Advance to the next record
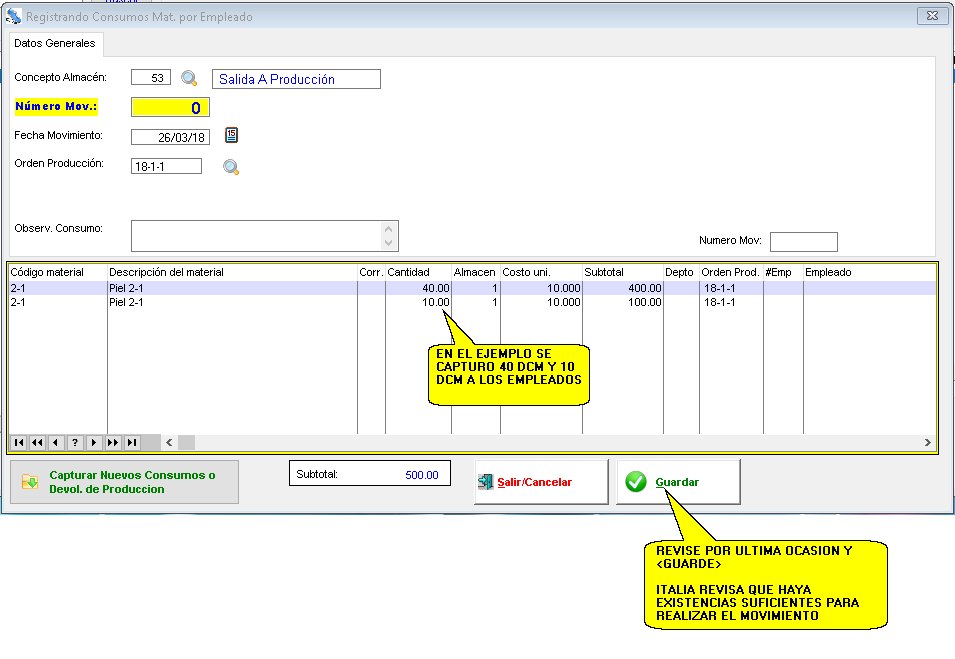The image size is (955, 659). click(94, 442)
